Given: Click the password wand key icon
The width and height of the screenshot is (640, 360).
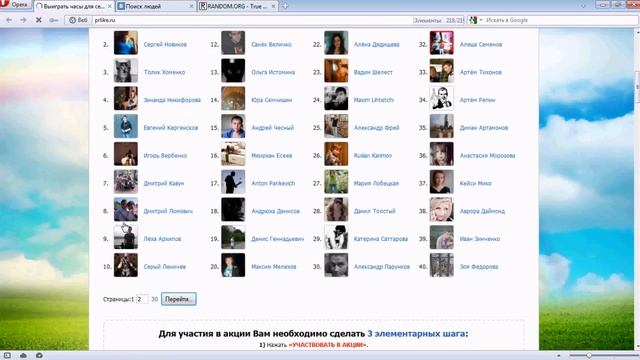Looking at the screenshot, I should tap(53, 20).
